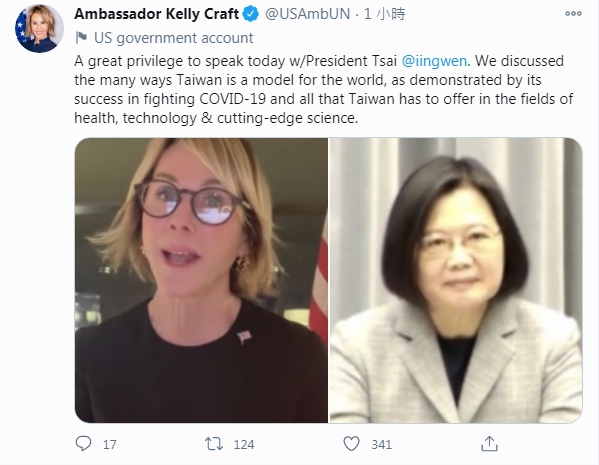Click the 1 小時 timestamp
The height and width of the screenshot is (465, 599).
pyautogui.click(x=384, y=14)
